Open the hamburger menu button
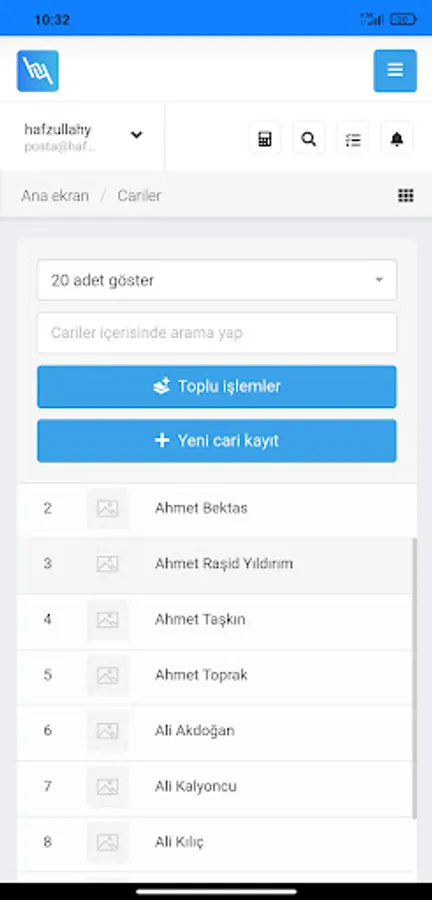 click(395, 71)
